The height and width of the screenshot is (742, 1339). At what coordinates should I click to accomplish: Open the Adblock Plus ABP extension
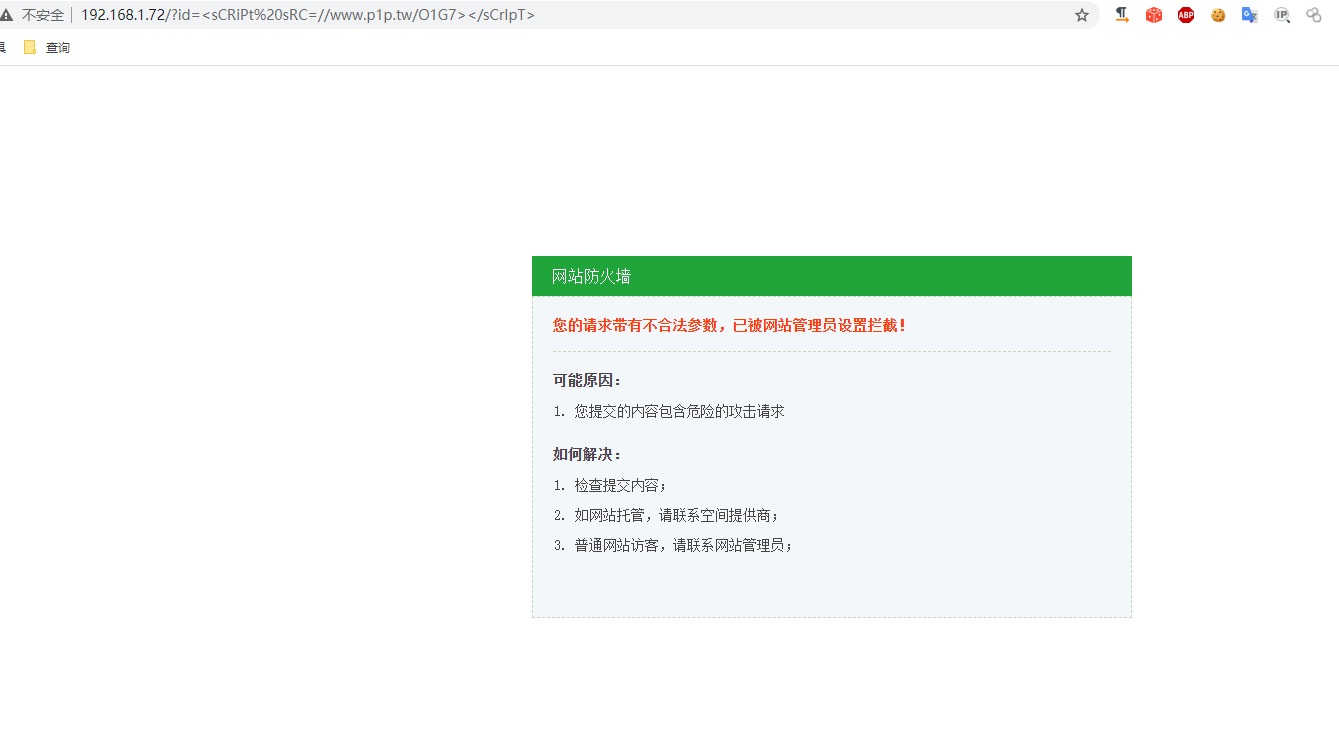[x=1186, y=15]
